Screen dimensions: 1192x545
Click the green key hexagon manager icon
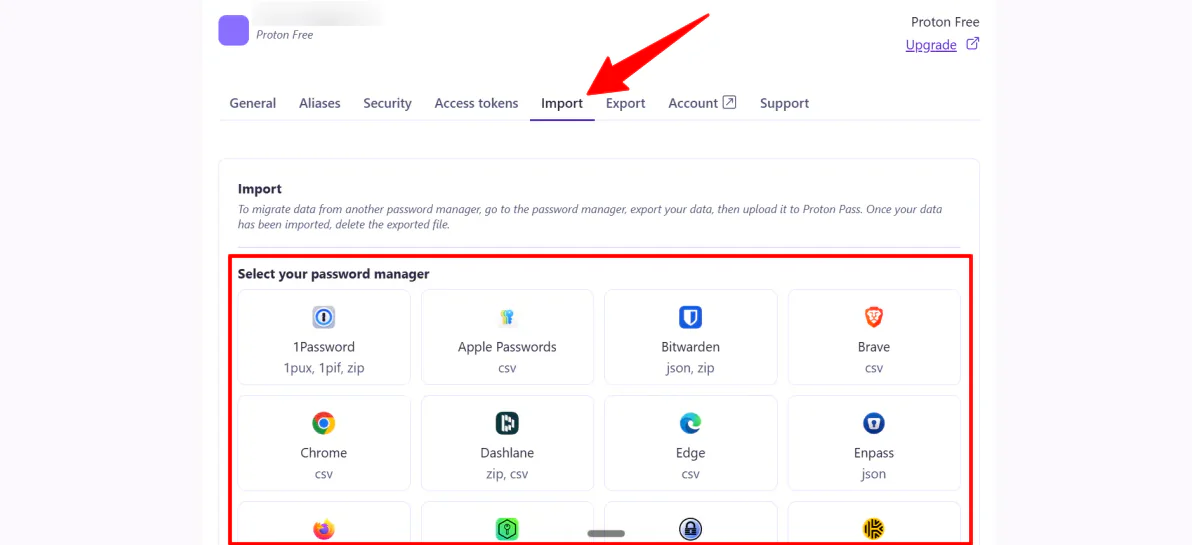(x=507, y=529)
